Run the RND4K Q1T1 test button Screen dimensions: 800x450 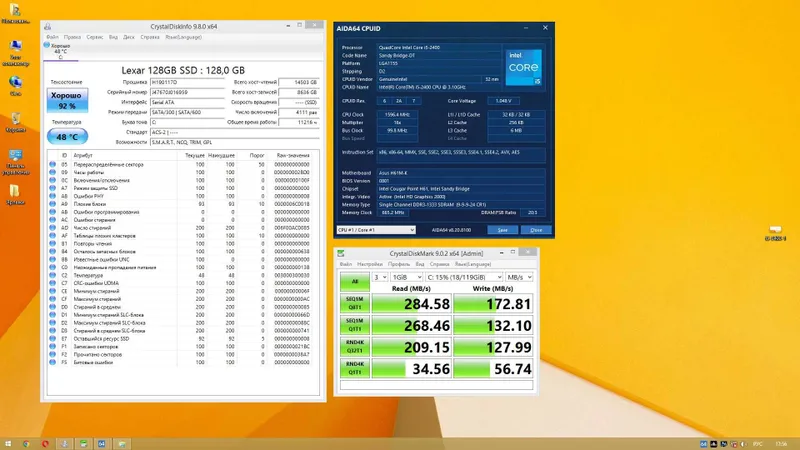[355, 368]
